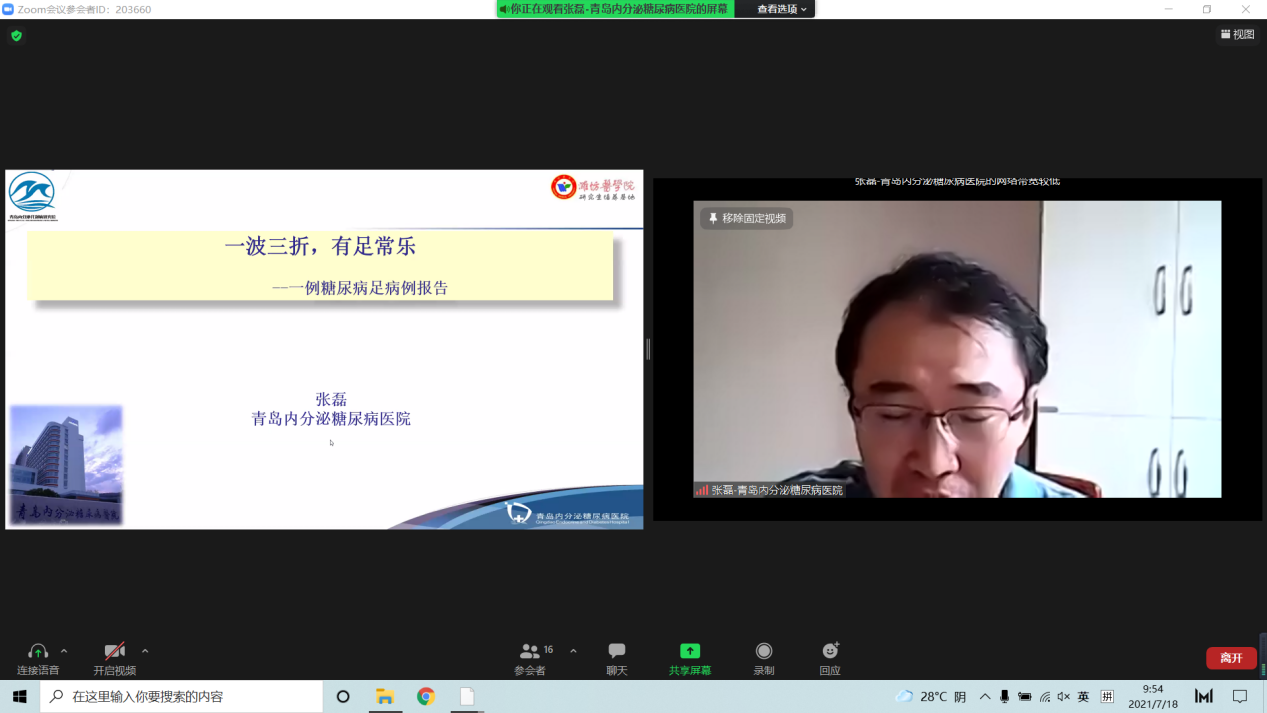This screenshot has height=713, width=1267.
Task: Open the chat panel
Action: click(617, 657)
